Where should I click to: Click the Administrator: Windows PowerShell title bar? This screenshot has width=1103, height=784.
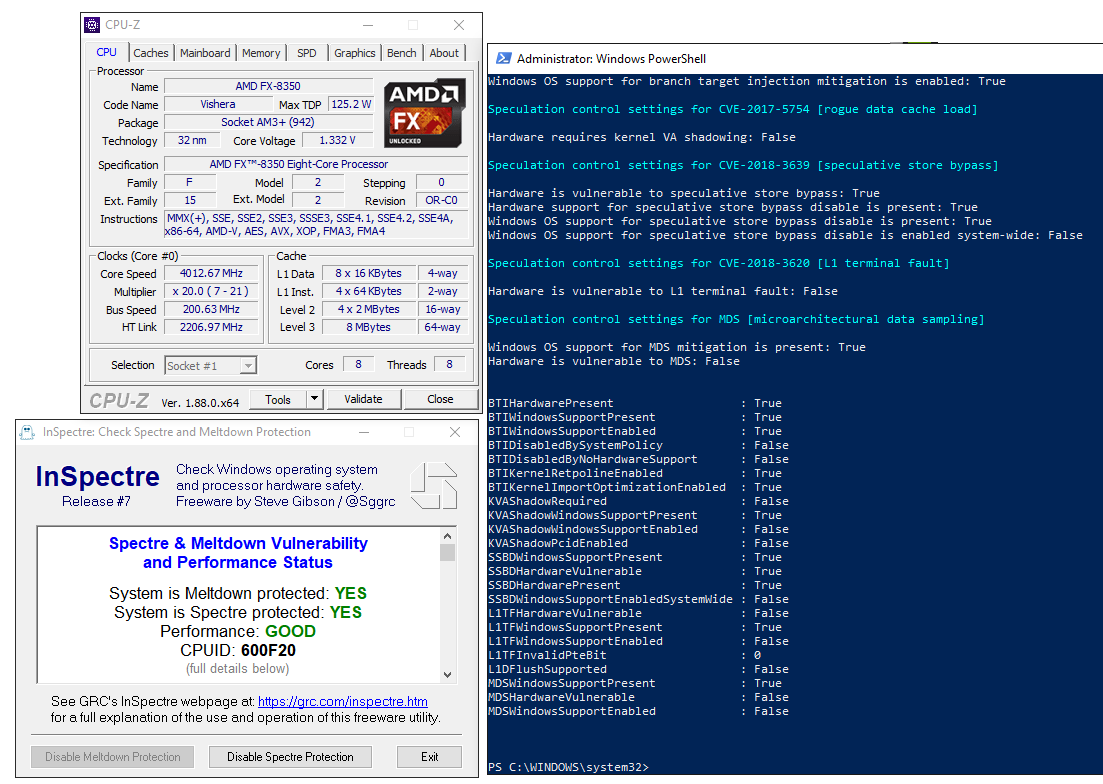tap(795, 58)
